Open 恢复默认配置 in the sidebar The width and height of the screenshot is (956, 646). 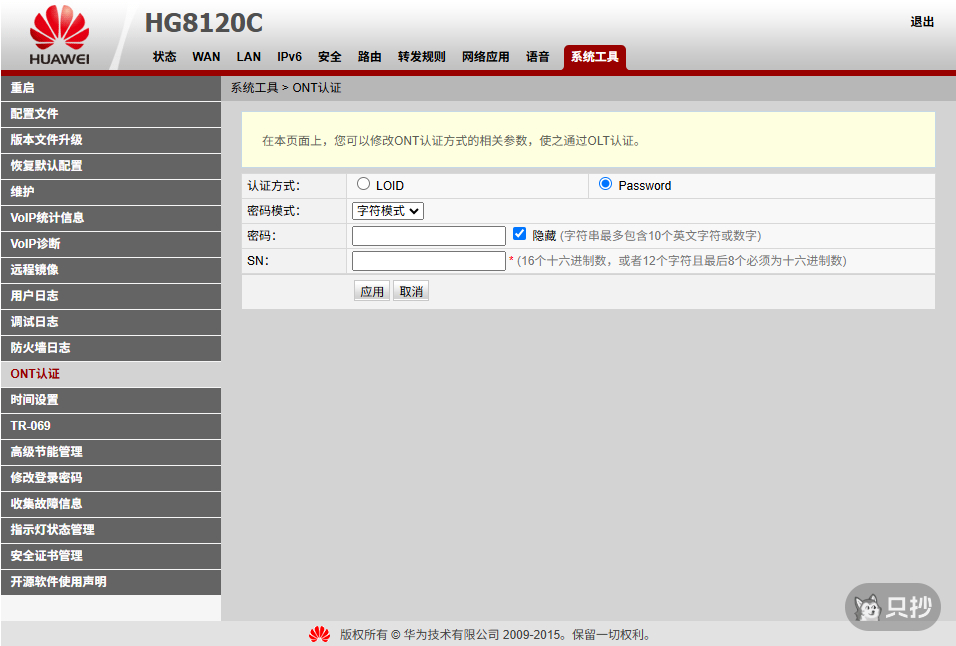[111, 166]
